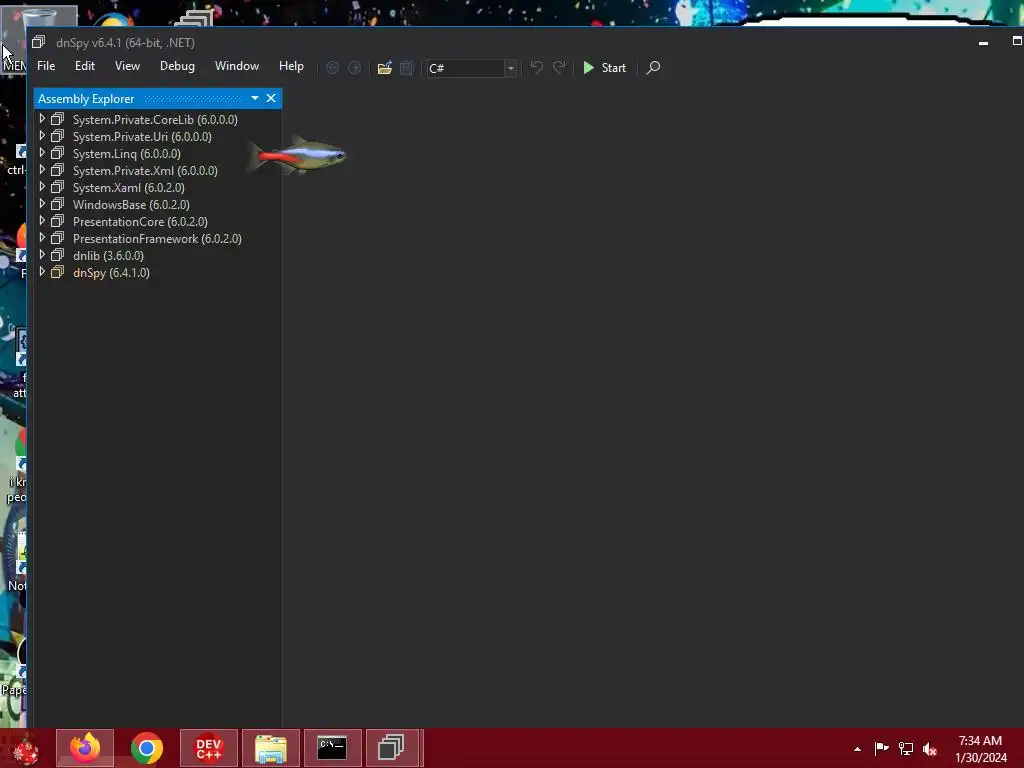Expand System.Private.Uri node

[42, 136]
